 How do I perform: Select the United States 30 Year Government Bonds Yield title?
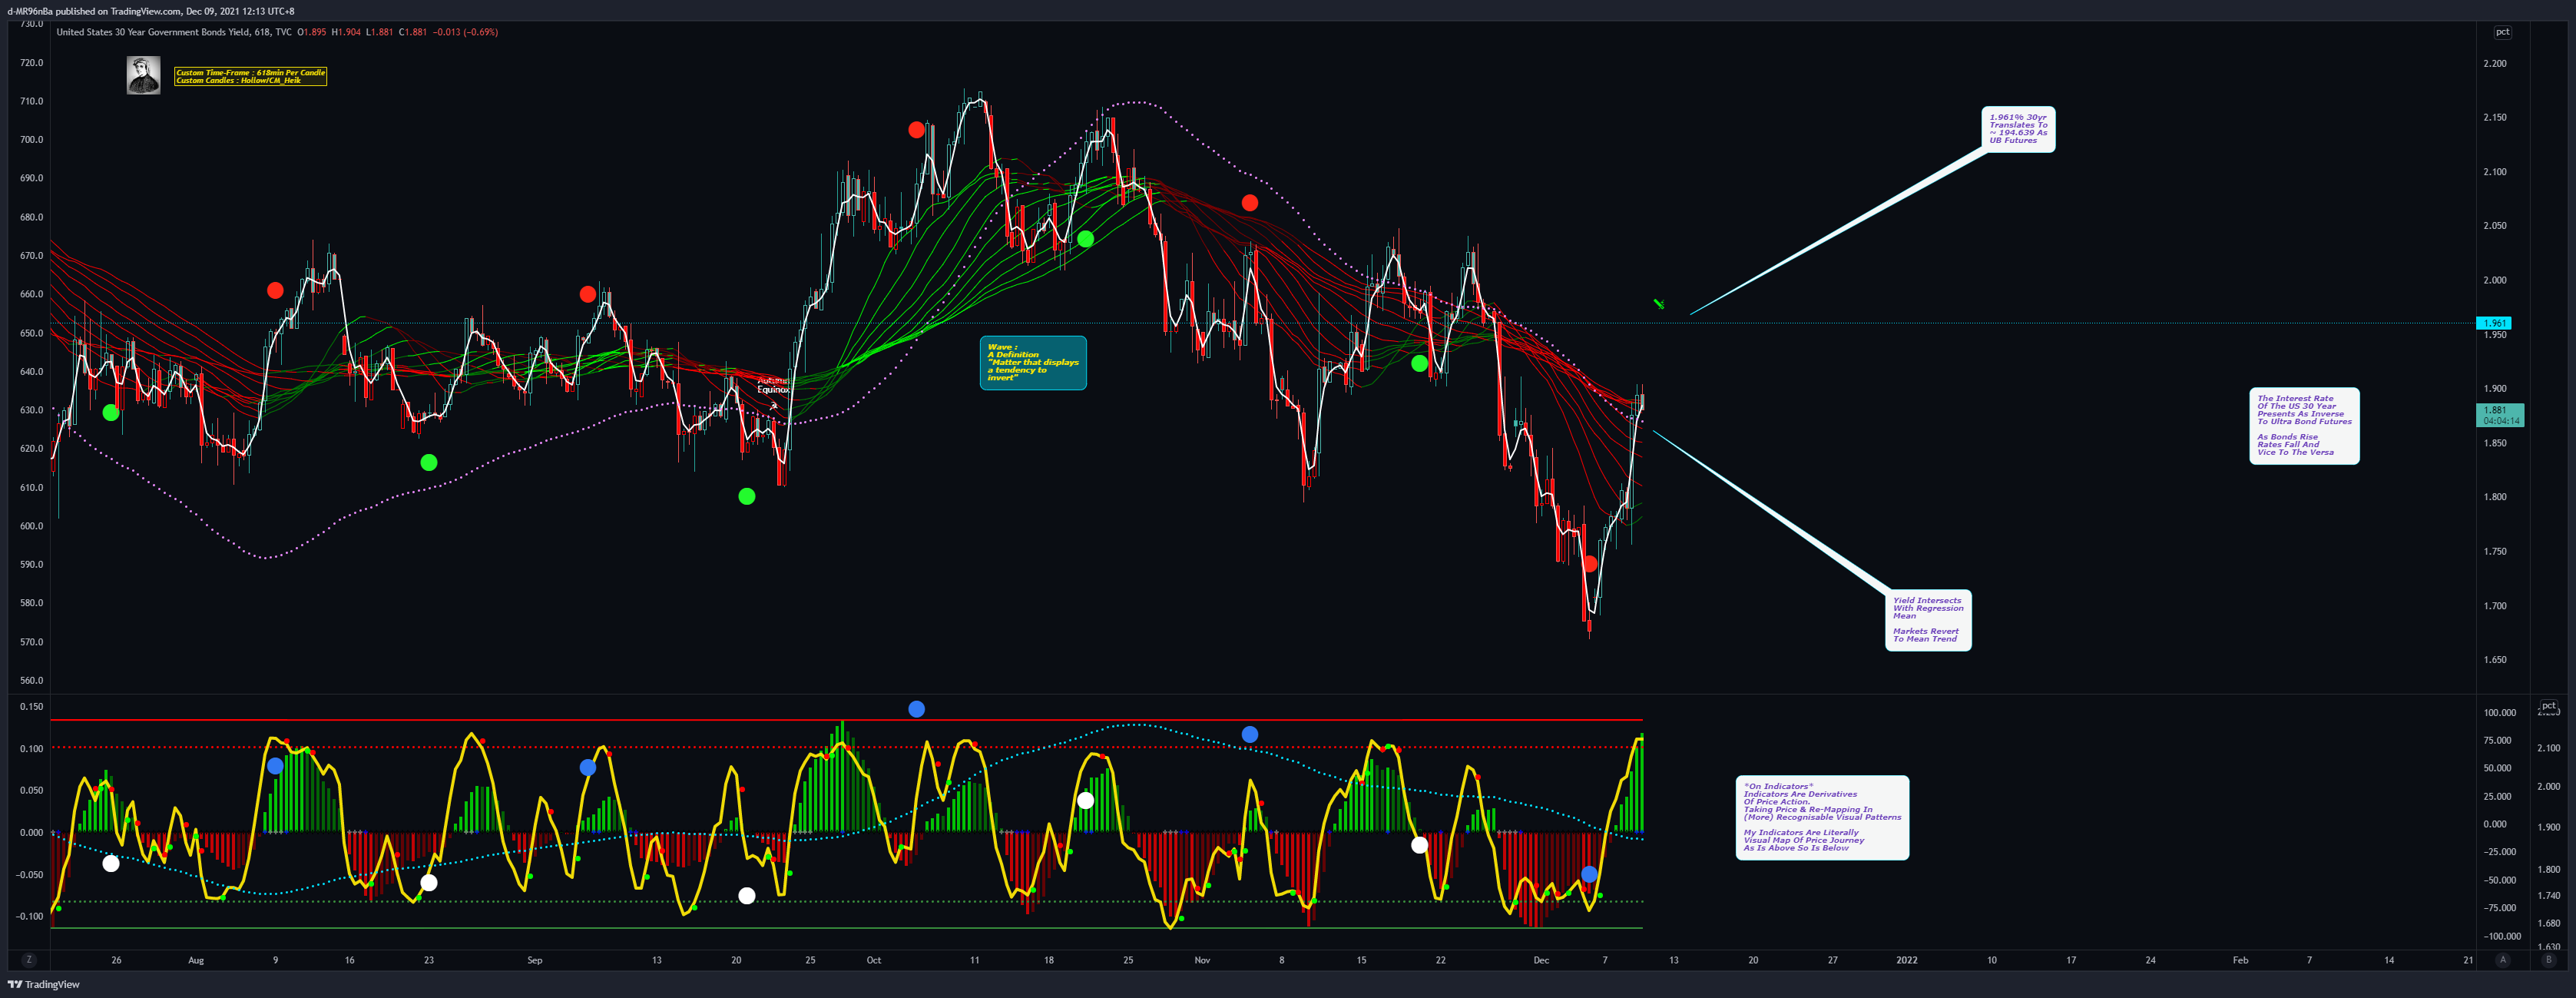(154, 32)
